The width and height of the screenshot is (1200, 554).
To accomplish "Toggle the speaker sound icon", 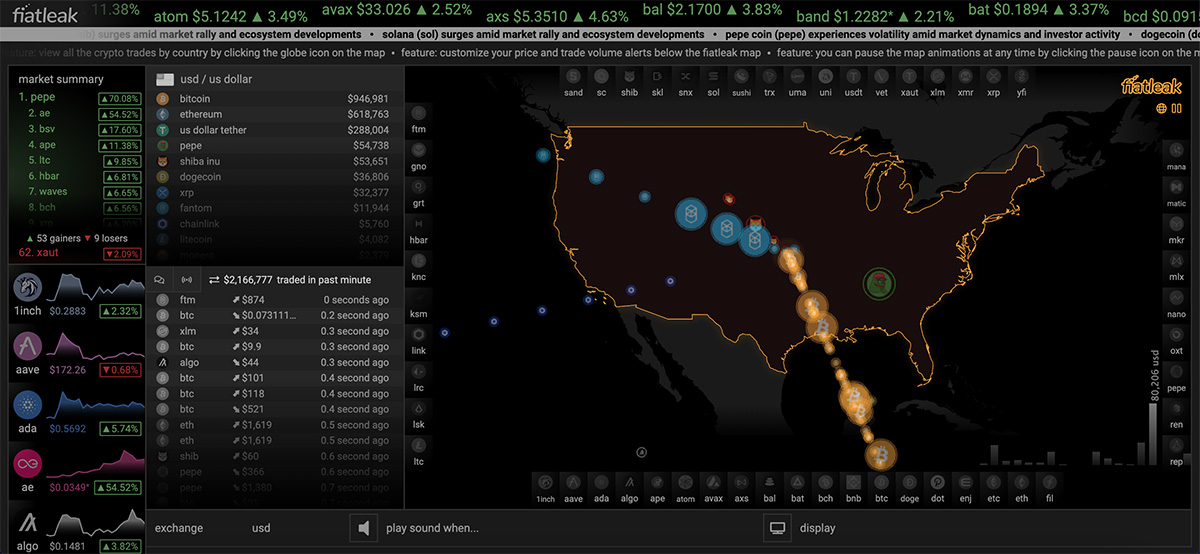I will coord(364,527).
